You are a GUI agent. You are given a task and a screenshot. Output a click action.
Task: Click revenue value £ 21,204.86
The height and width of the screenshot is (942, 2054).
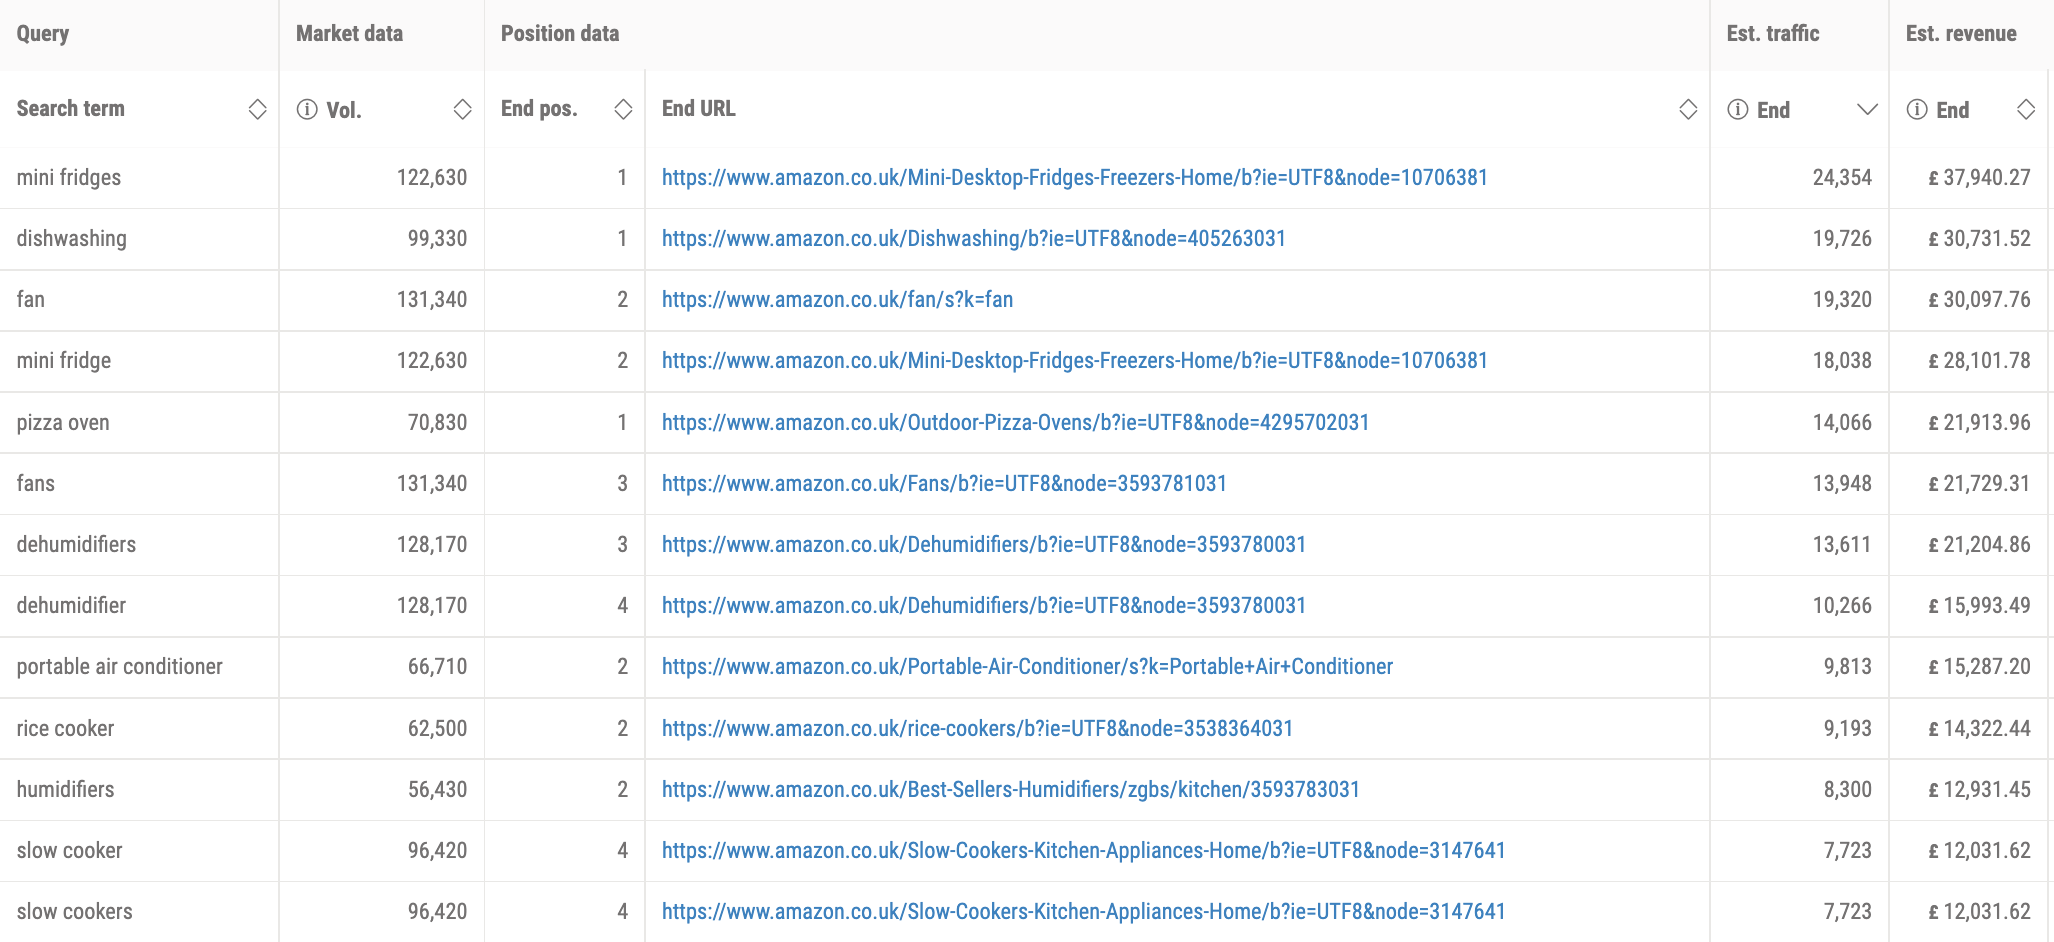click(1980, 545)
